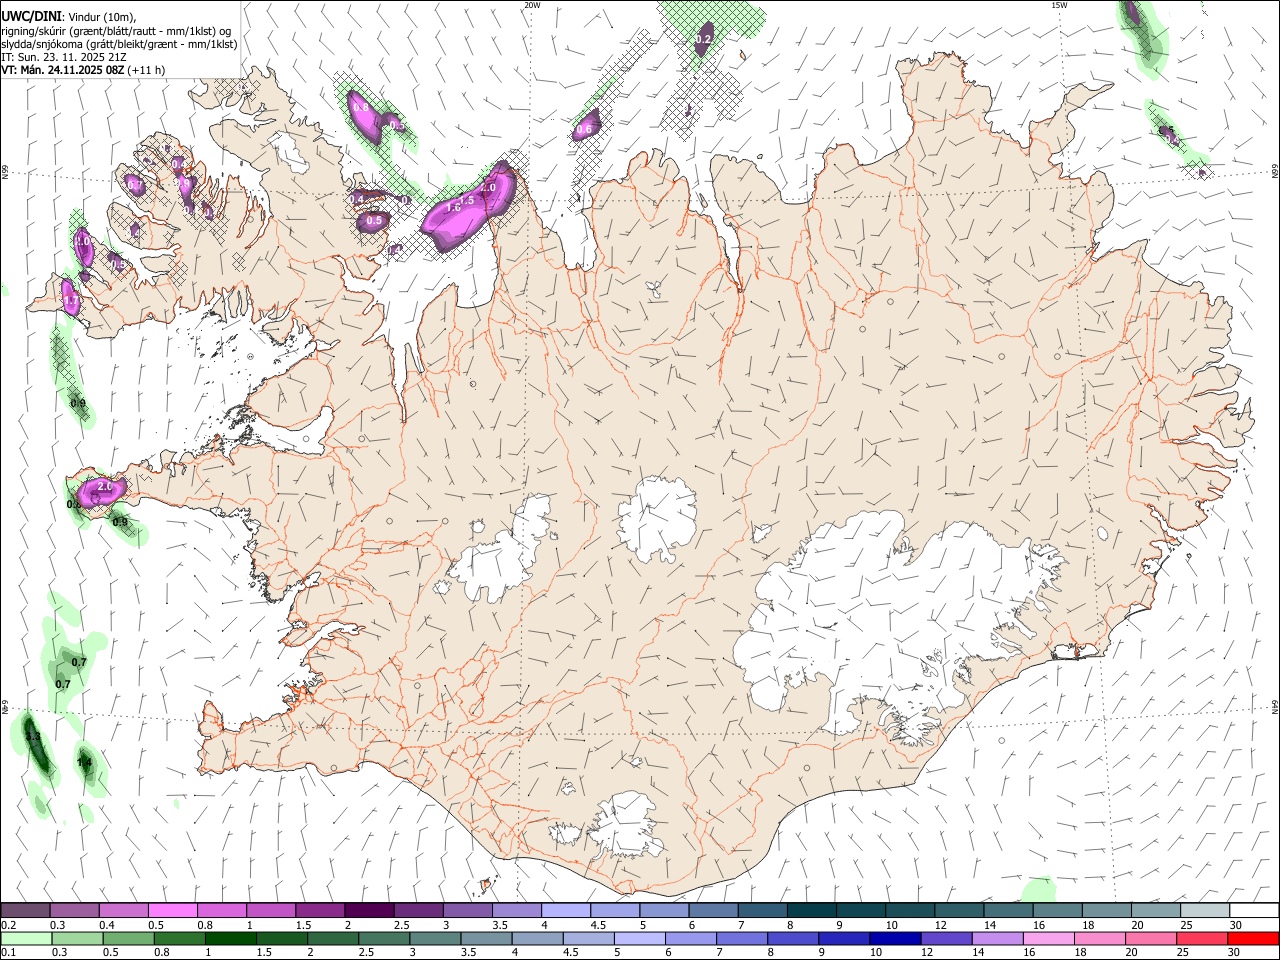The height and width of the screenshot is (960, 1280).
Task: Select the dark teal swatch at 8 in top legend row
Action: click(x=812, y=910)
